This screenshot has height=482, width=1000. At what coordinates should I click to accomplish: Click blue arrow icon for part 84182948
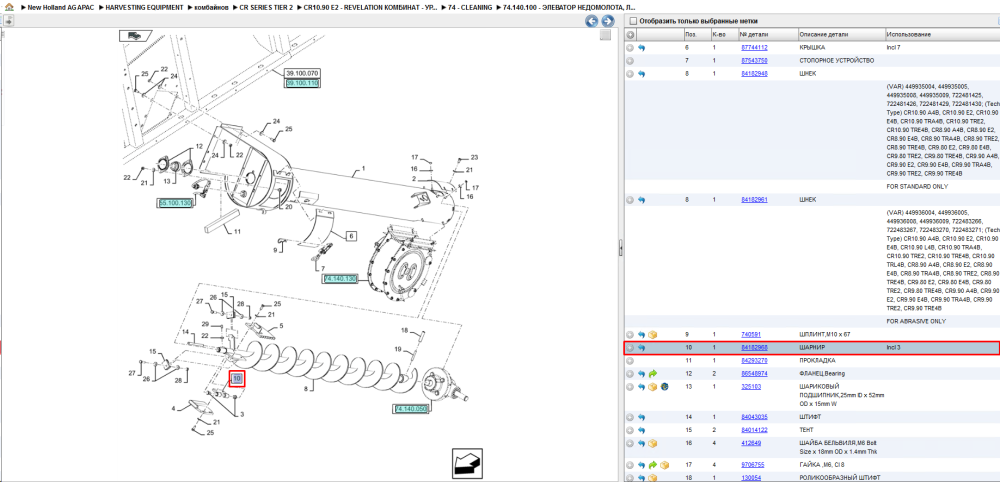point(642,74)
